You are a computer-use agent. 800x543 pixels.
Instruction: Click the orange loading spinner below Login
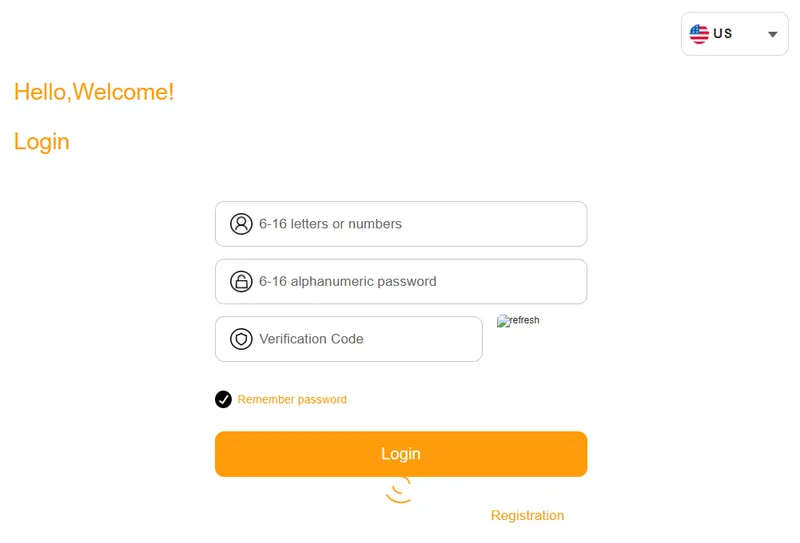click(399, 490)
